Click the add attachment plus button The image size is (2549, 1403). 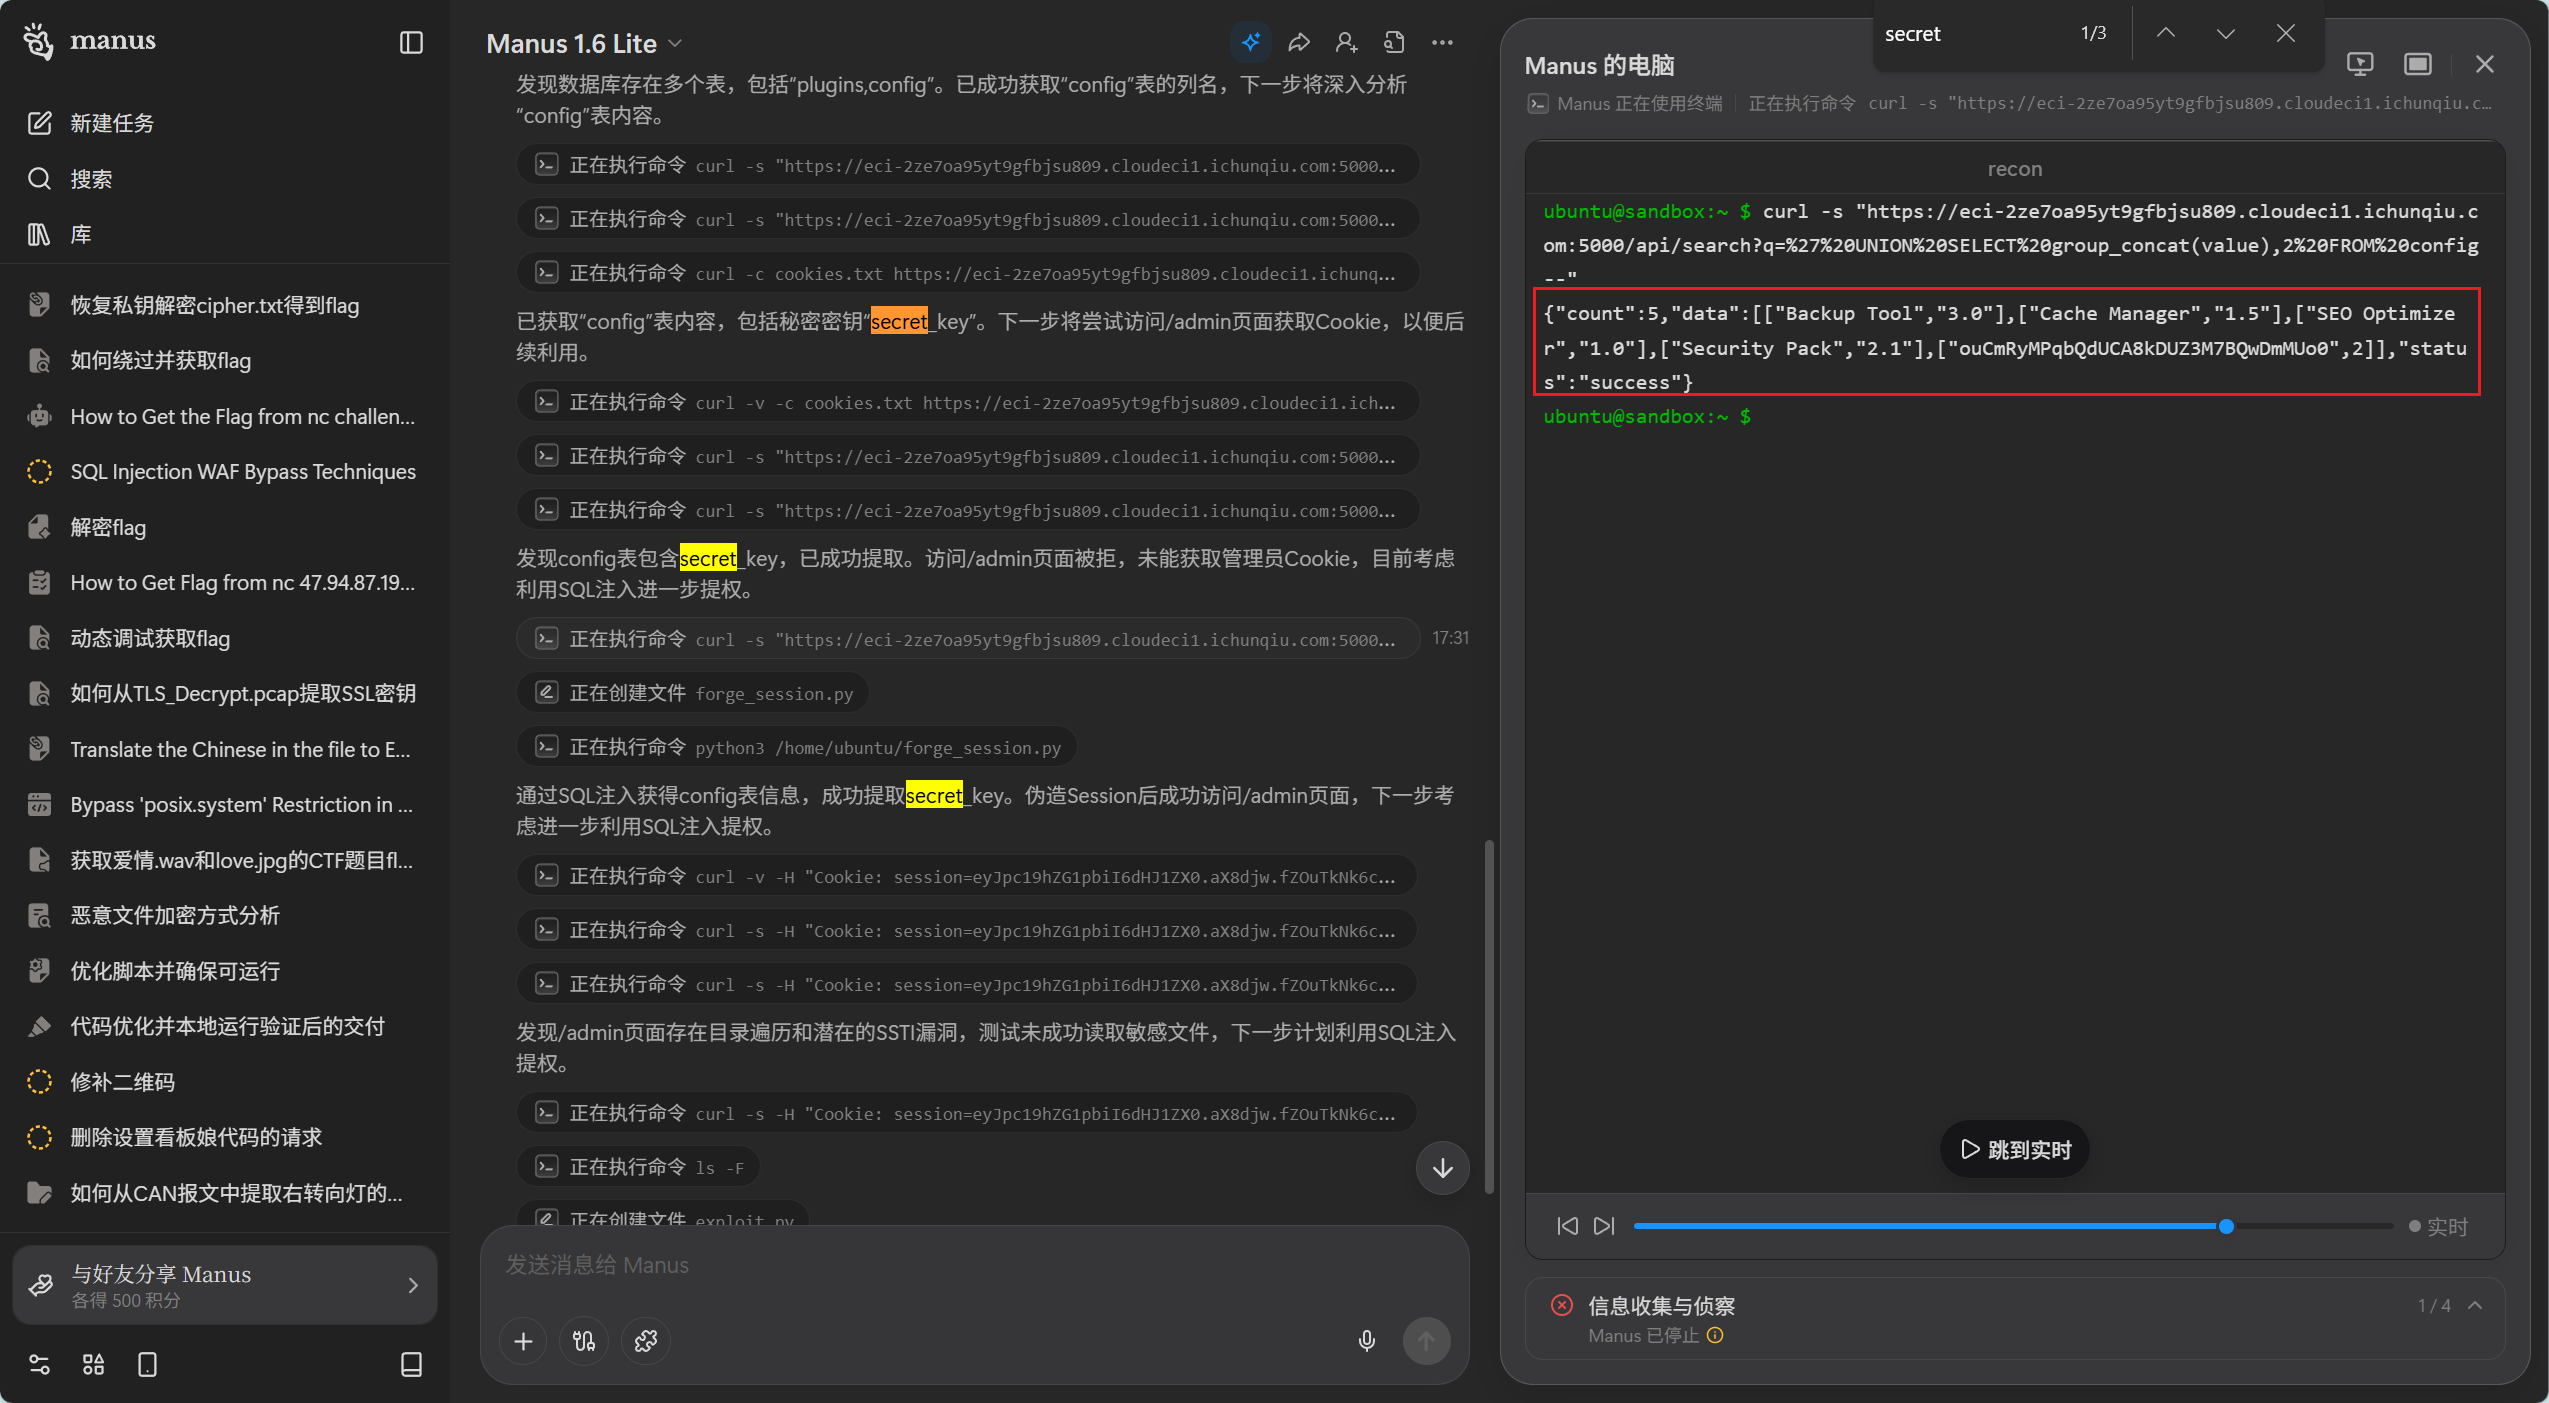tap(523, 1341)
